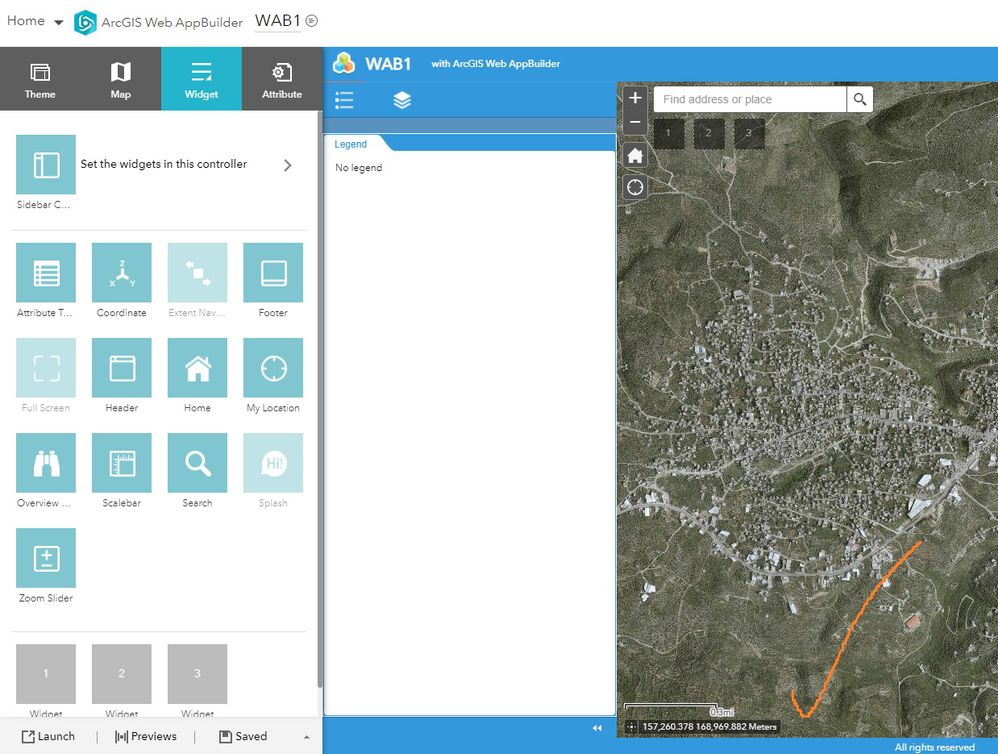Zoom out on the map

pos(635,122)
